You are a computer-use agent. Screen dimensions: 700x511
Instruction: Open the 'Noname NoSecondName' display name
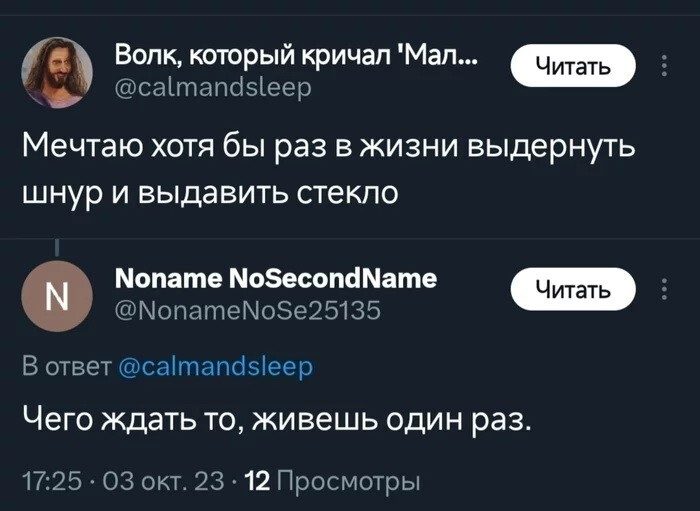click(x=276, y=278)
